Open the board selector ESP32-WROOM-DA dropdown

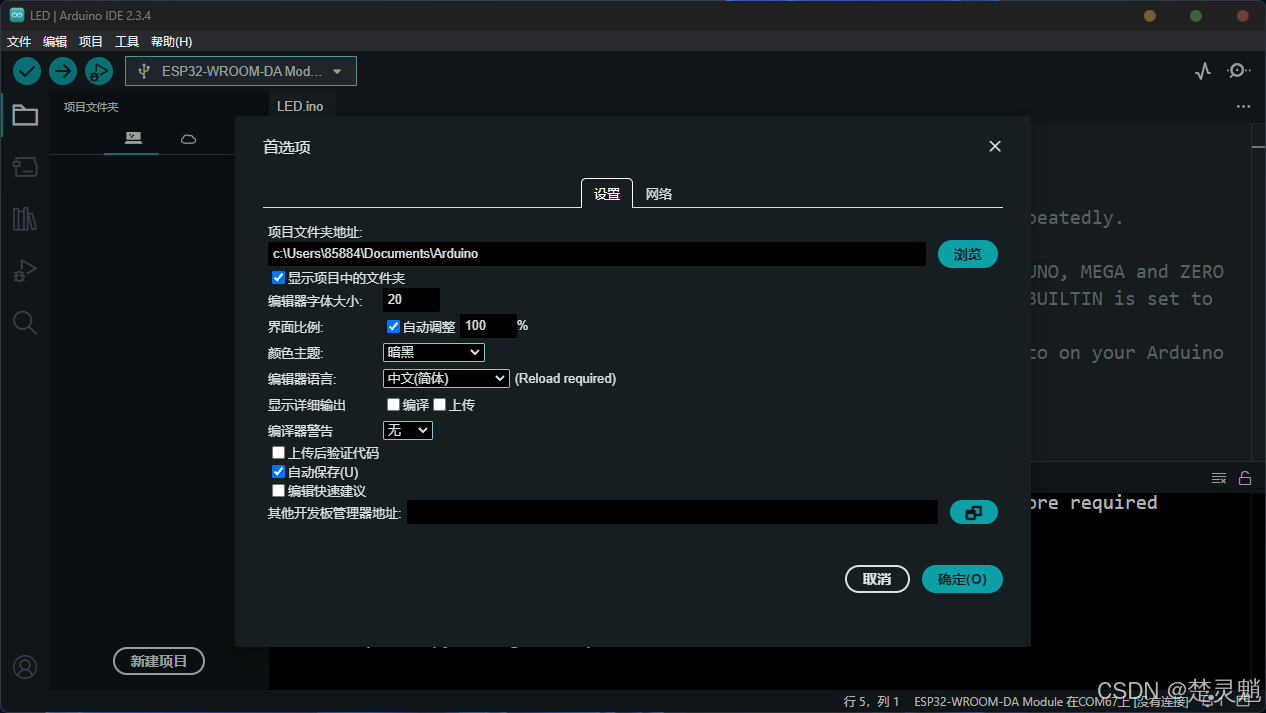click(241, 71)
